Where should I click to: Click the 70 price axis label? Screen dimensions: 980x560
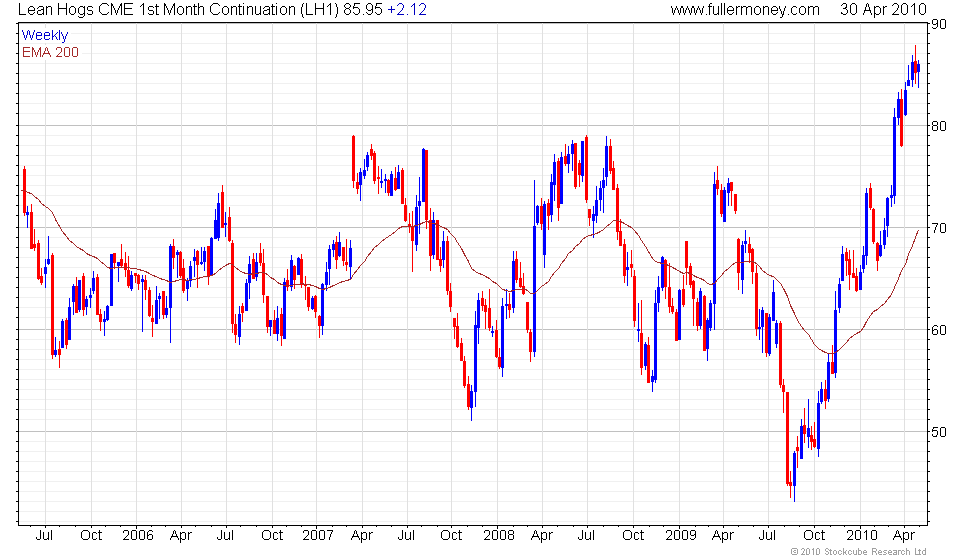[939, 228]
